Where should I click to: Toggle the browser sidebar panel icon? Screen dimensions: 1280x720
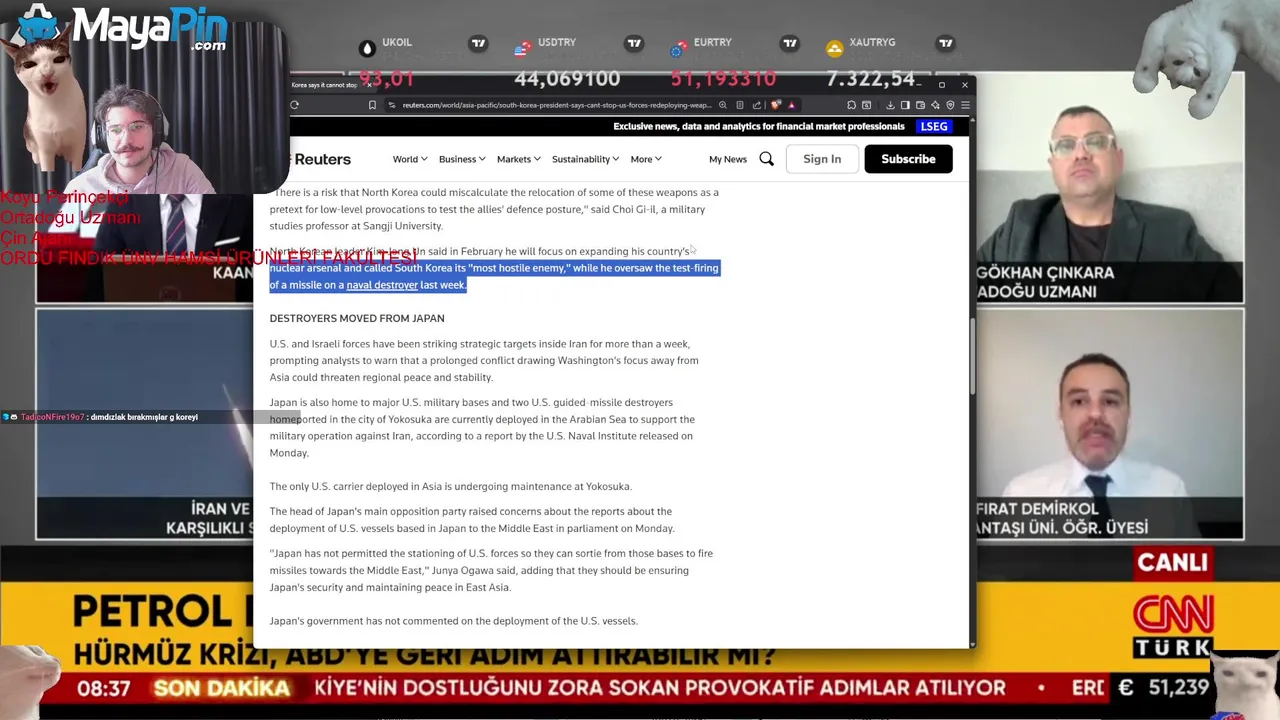[x=905, y=105]
